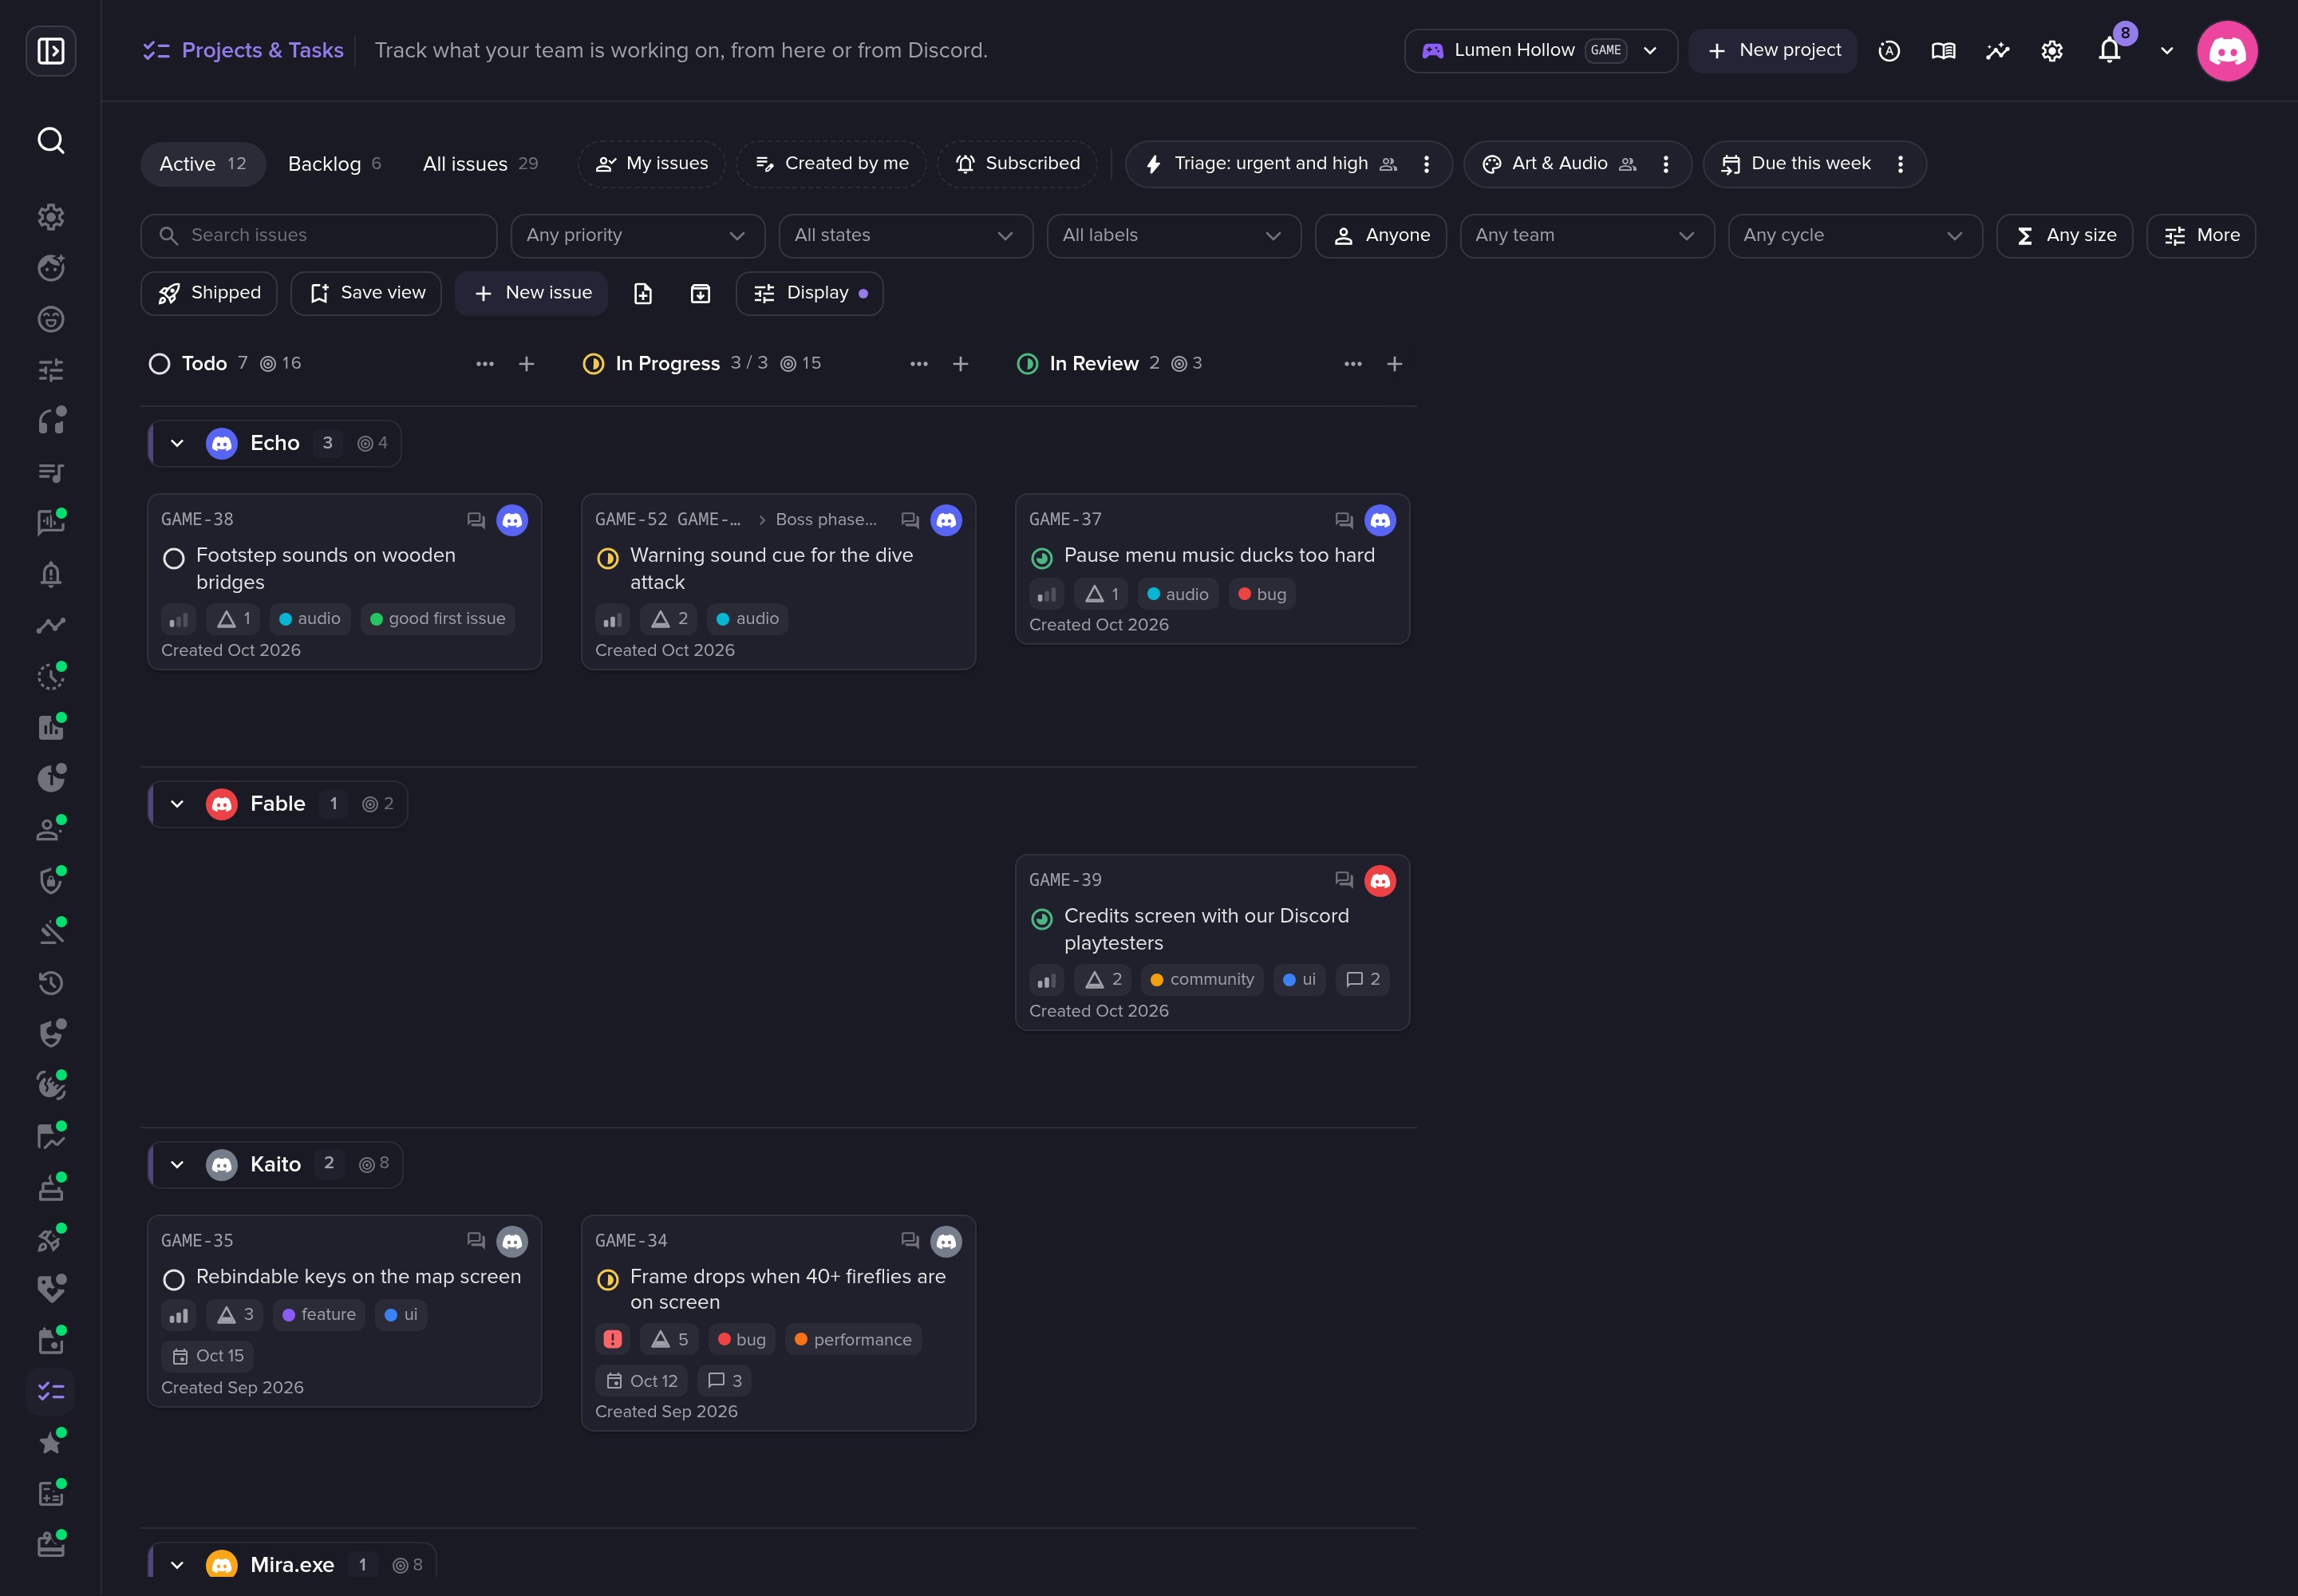
Task: Click the Shipped button
Action: (209, 293)
